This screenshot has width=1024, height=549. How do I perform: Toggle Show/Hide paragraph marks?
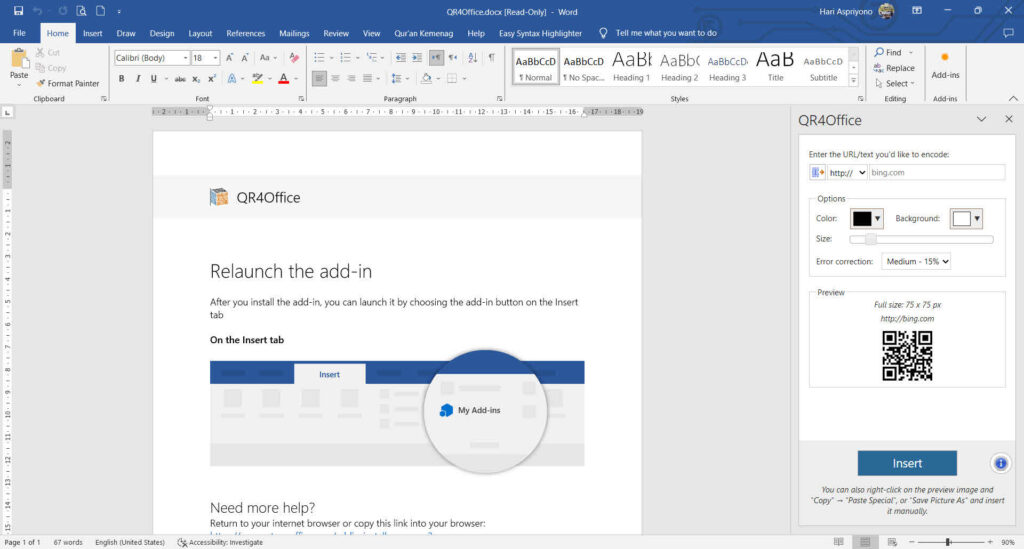tap(491, 58)
